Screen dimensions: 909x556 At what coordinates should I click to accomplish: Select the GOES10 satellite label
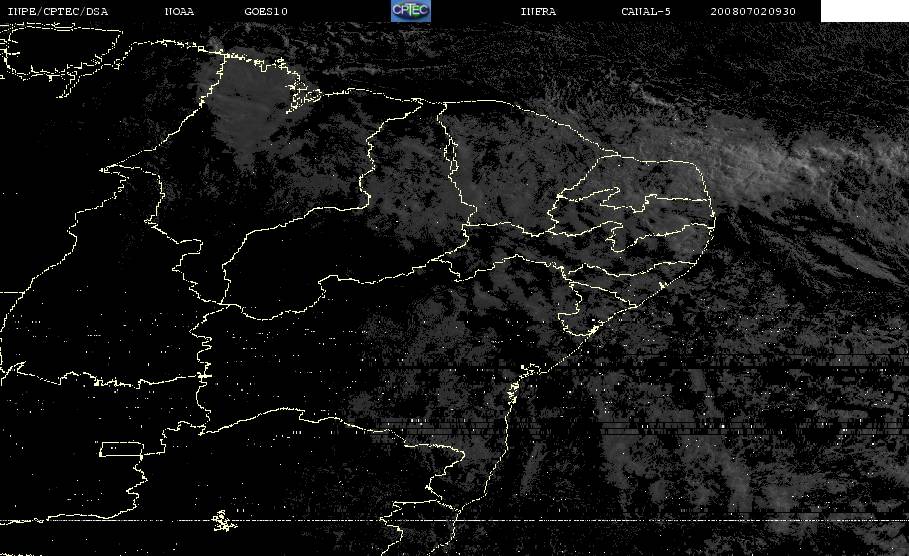point(266,11)
